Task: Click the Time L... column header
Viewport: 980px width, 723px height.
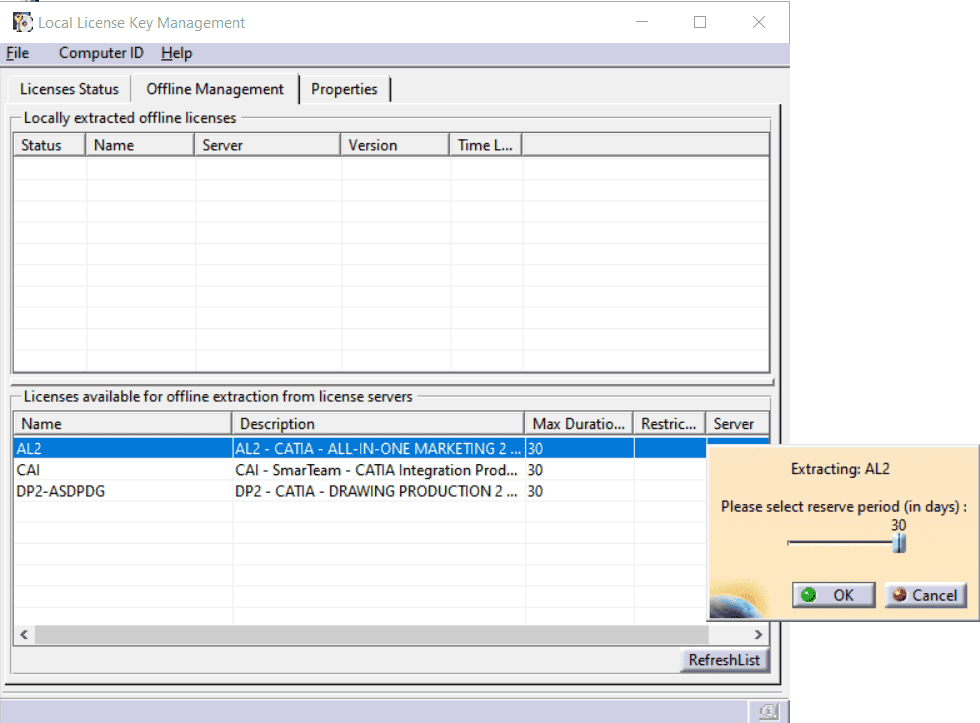Action: 486,145
